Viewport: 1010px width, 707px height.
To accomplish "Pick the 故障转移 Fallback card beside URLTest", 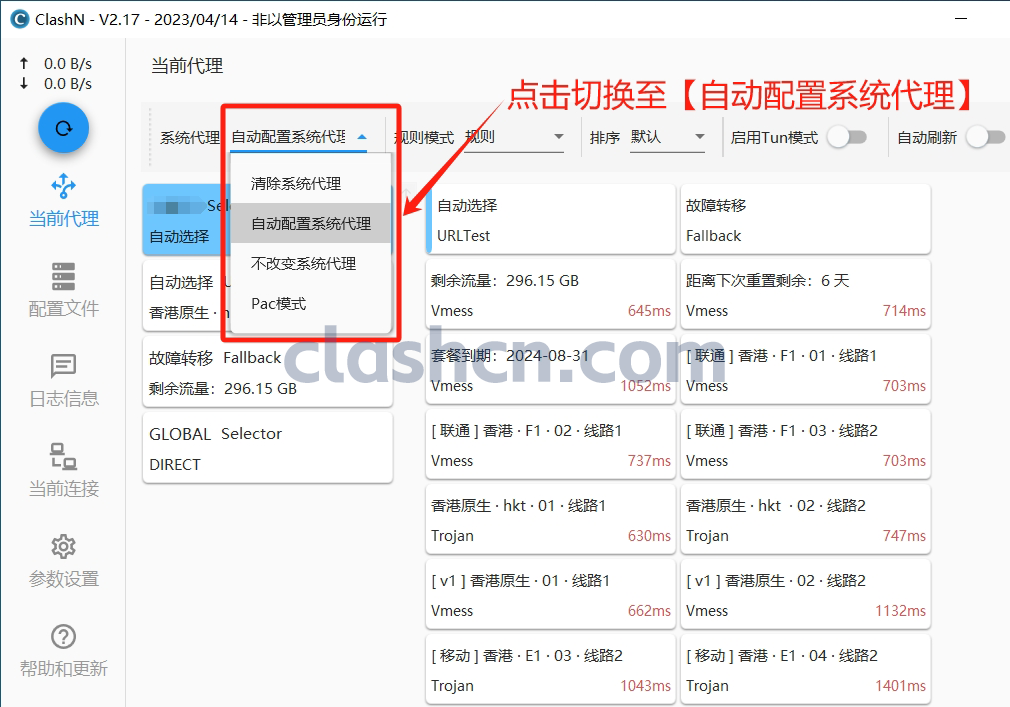I will (x=805, y=220).
